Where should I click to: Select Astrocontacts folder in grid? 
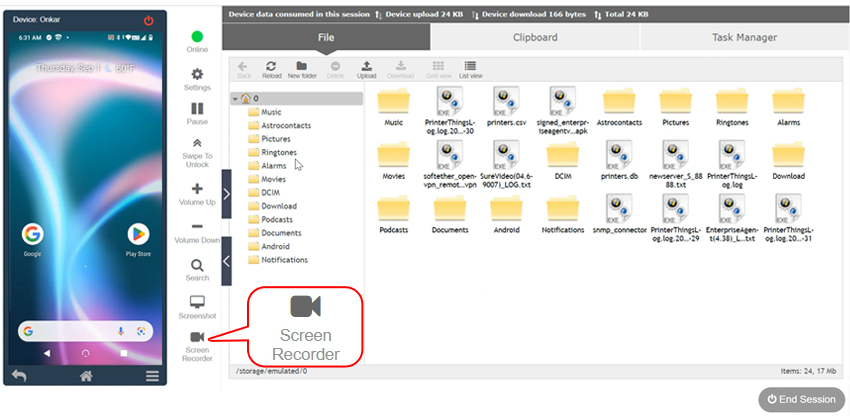click(x=619, y=107)
